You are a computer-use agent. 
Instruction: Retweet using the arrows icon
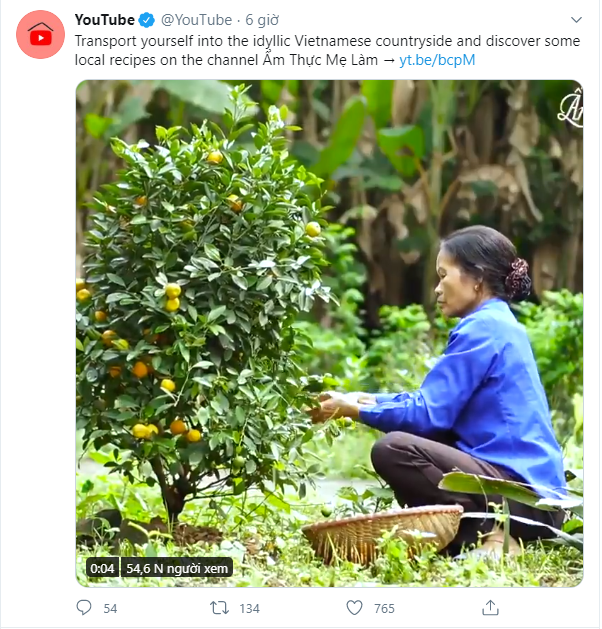point(219,608)
